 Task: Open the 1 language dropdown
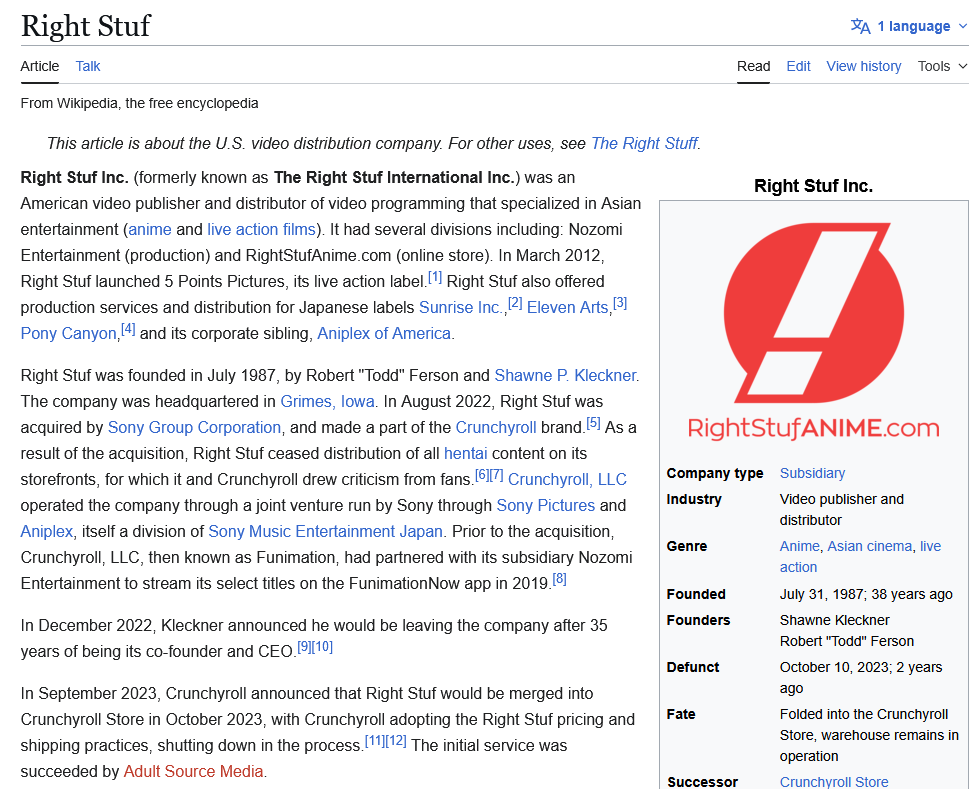(913, 26)
